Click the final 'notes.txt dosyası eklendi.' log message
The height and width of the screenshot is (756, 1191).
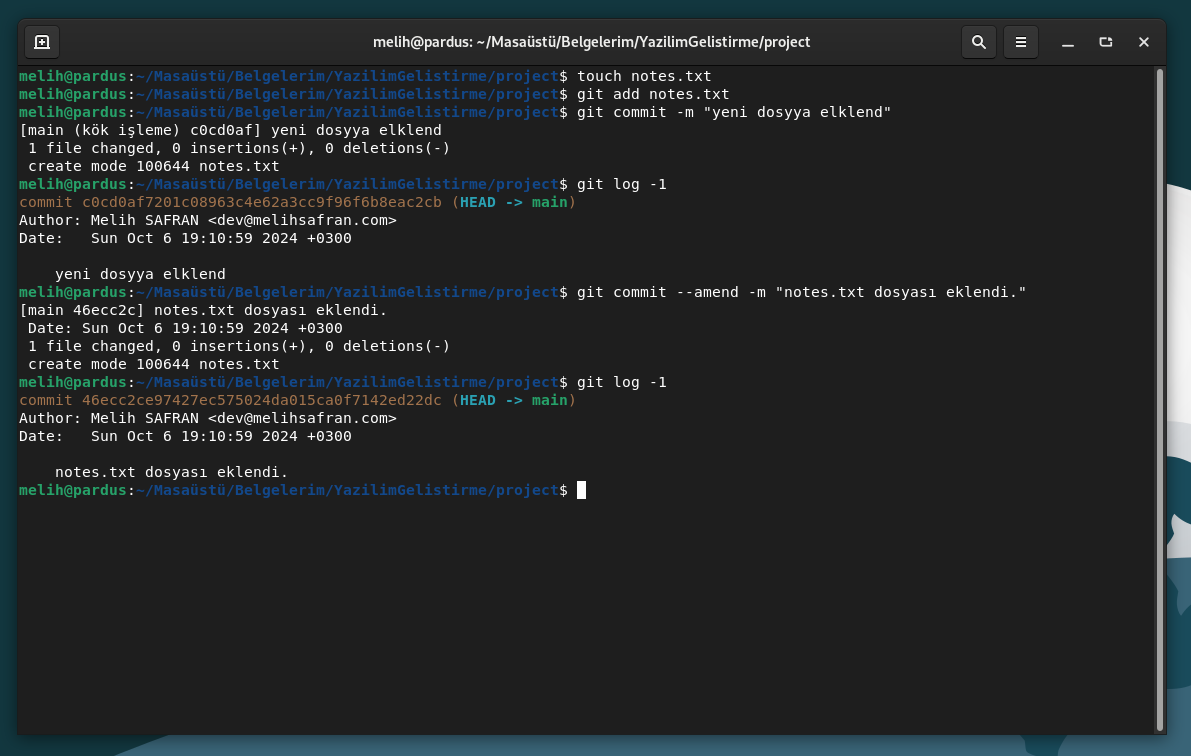tap(172, 472)
